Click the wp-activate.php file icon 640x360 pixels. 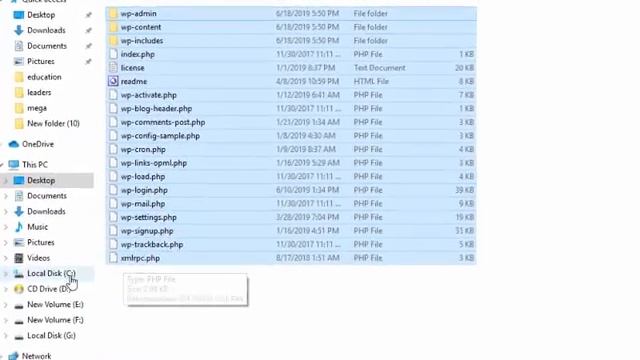tap(113, 95)
